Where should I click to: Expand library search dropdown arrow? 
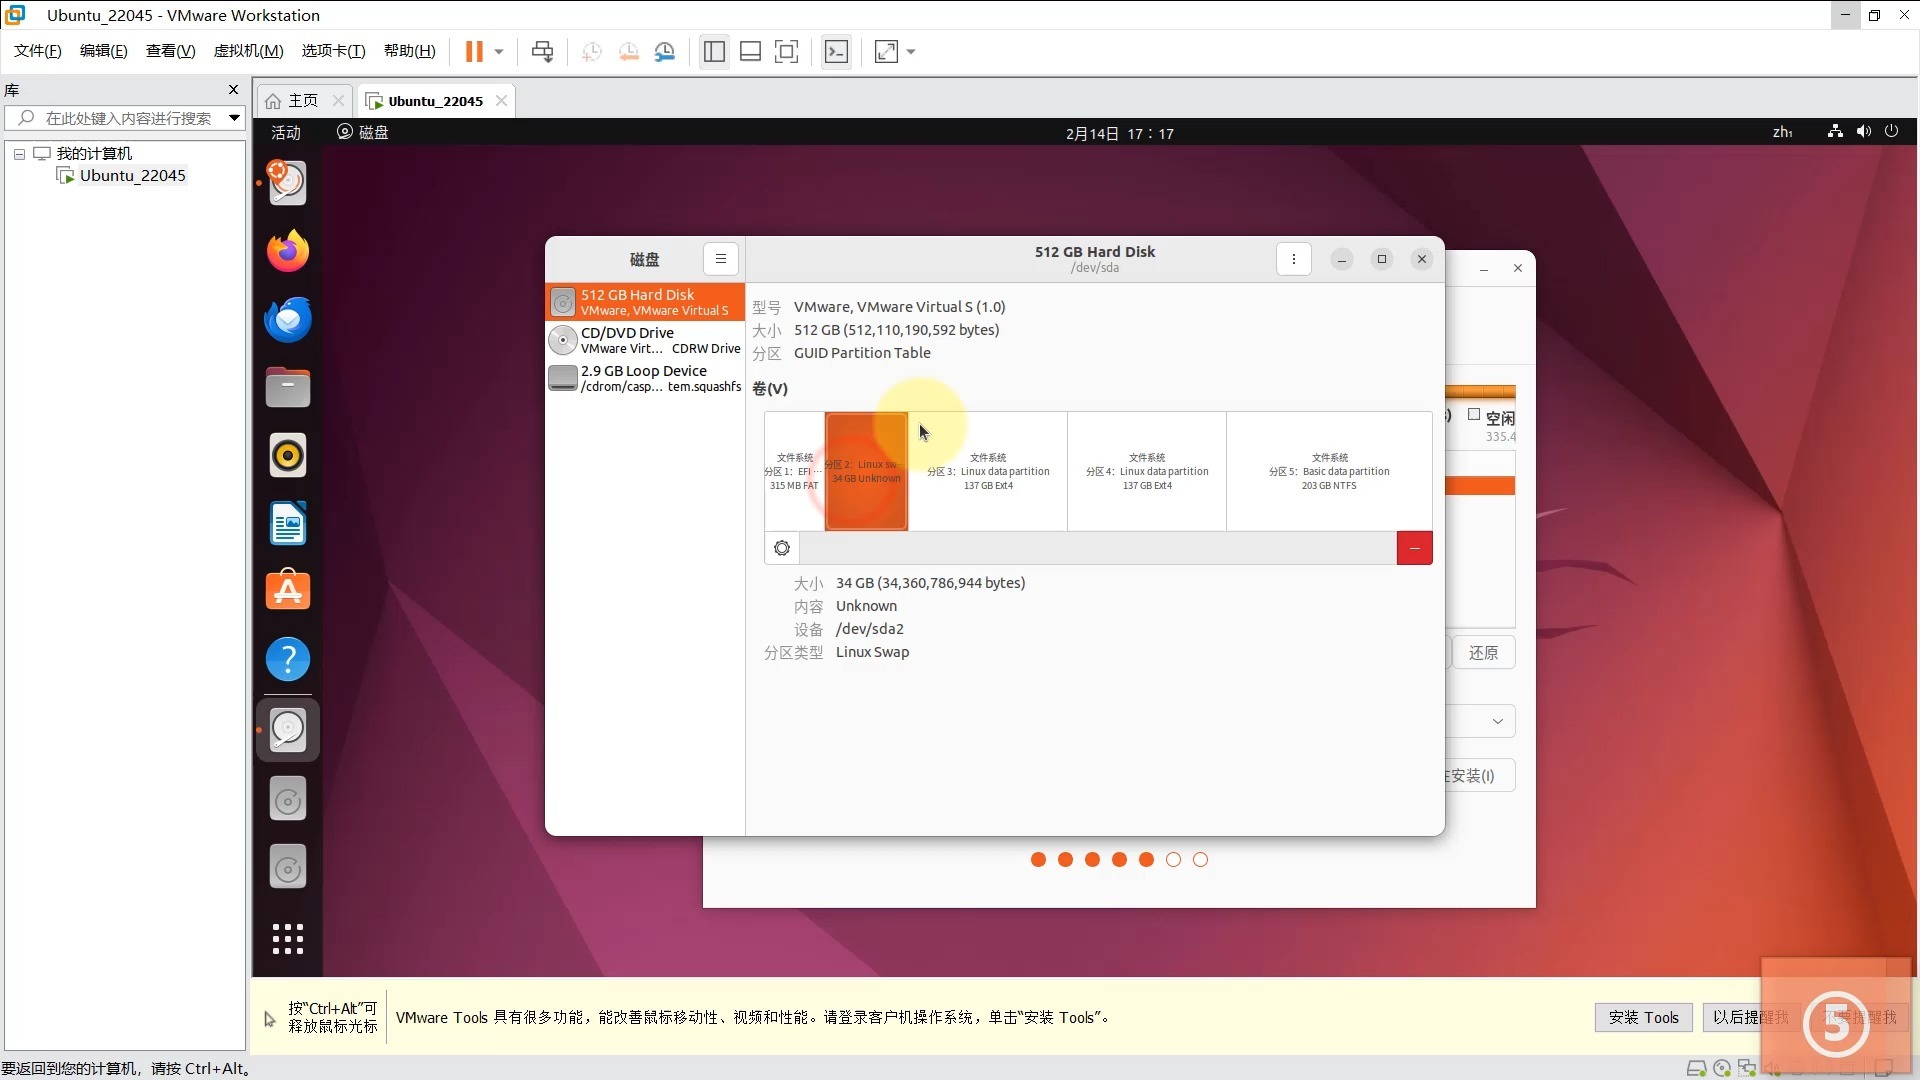point(234,118)
